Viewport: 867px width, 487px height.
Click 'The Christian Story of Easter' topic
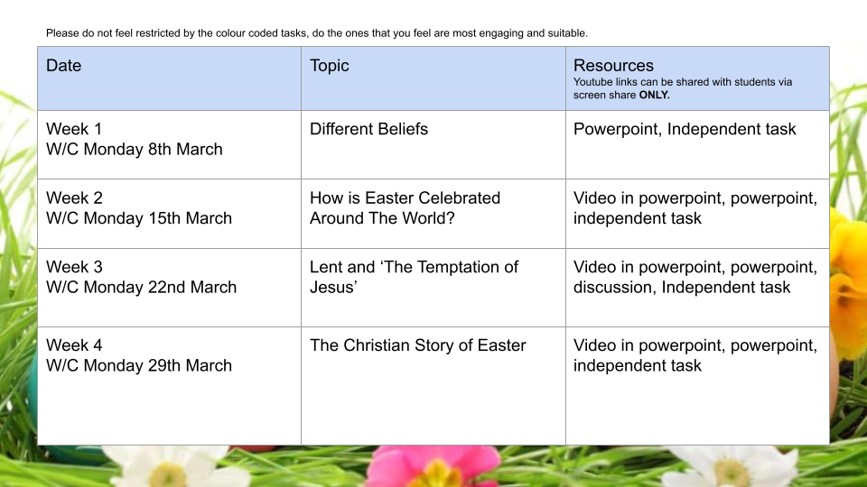[x=434, y=386]
